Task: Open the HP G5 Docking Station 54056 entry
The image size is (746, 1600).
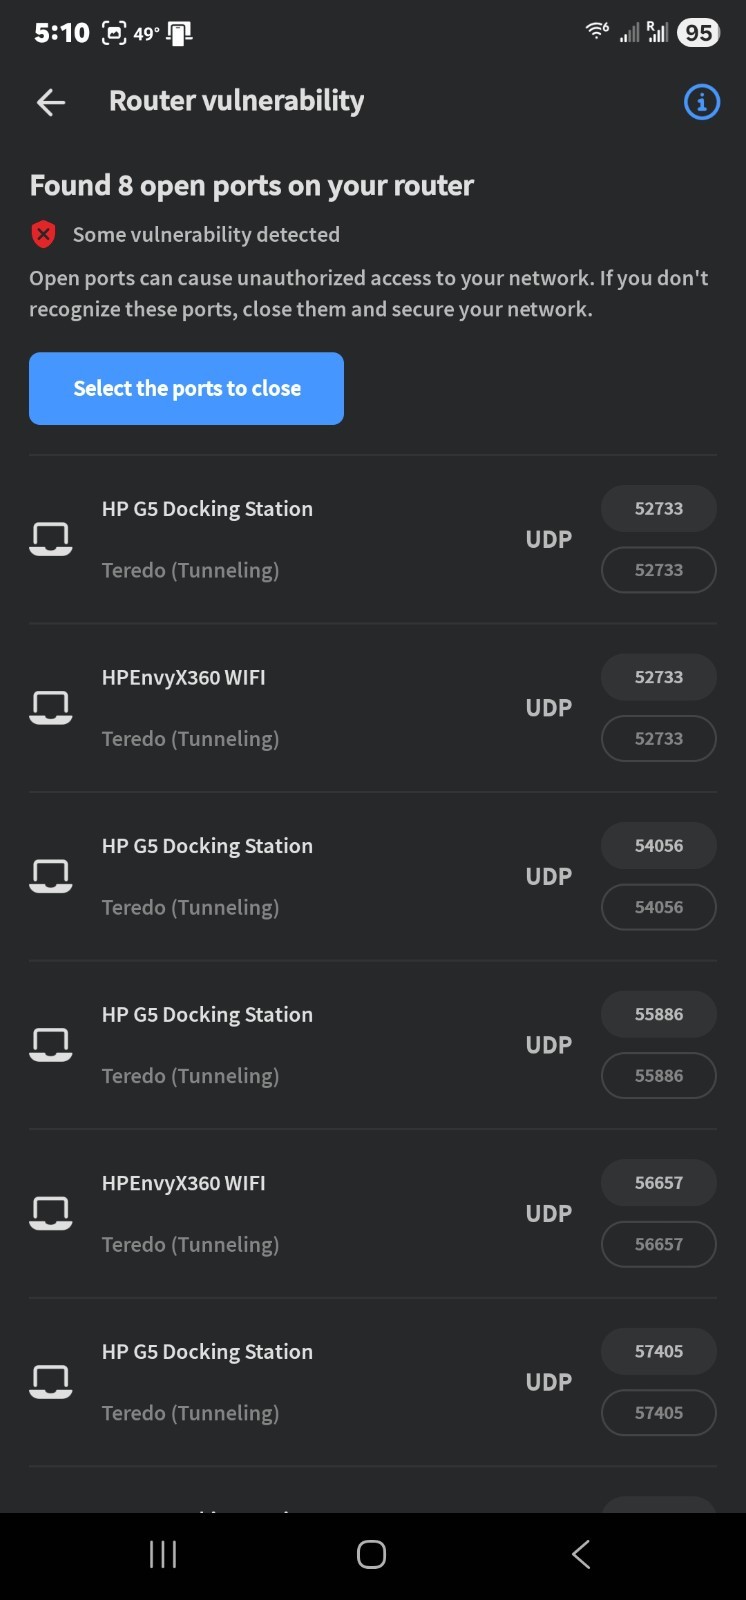Action: coord(207,847)
